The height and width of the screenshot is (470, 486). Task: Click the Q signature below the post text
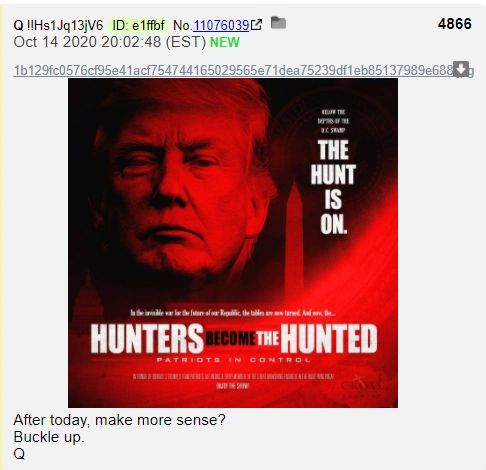pos(19,454)
